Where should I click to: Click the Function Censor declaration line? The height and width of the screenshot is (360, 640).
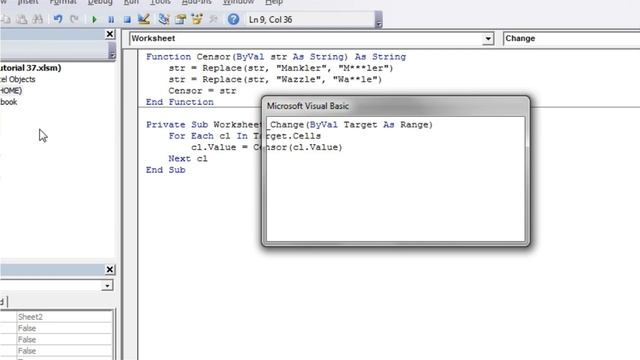(276, 57)
